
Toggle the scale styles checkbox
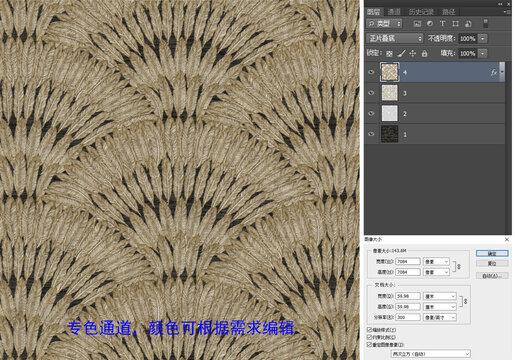369,330
